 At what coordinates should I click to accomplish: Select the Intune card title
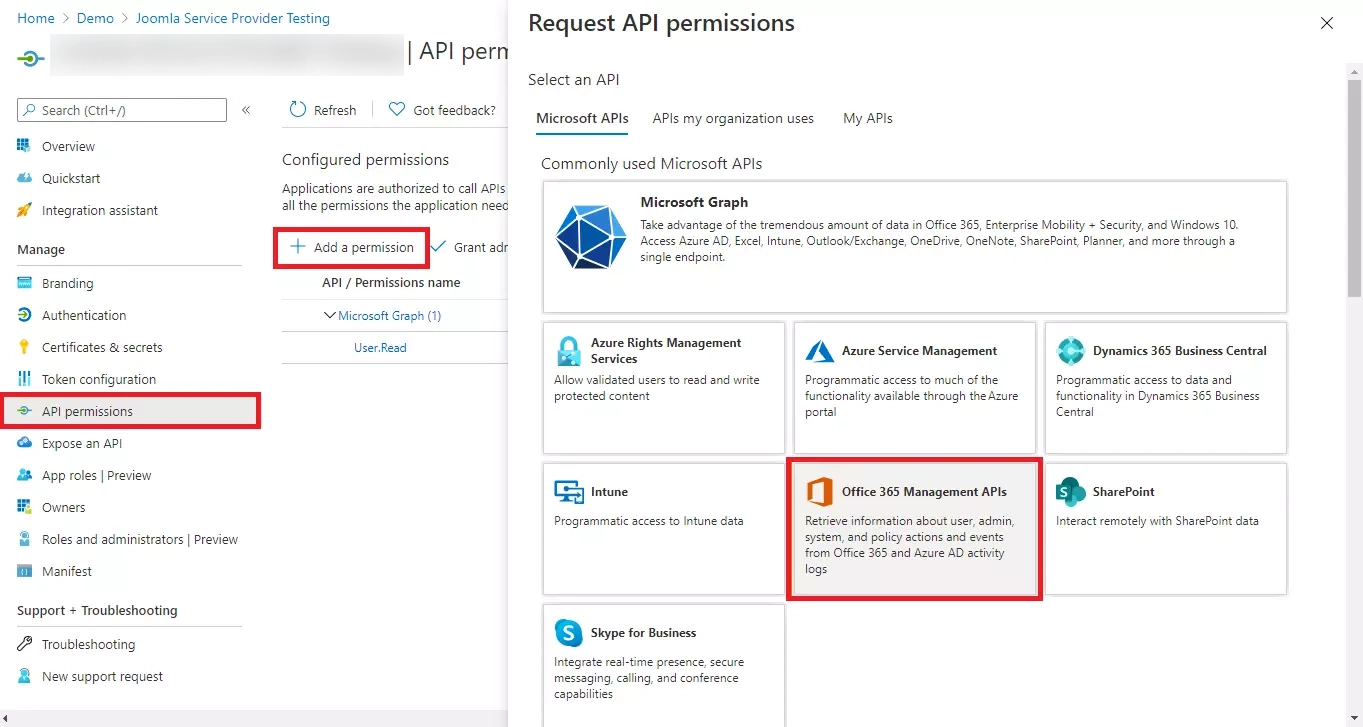tap(610, 492)
